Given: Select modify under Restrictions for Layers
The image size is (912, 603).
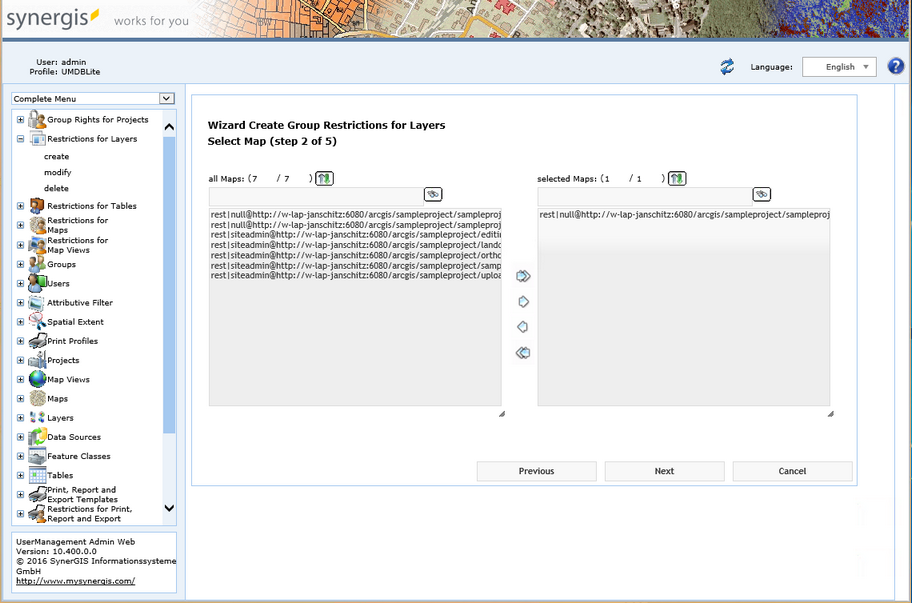Looking at the screenshot, I should 58,171.
